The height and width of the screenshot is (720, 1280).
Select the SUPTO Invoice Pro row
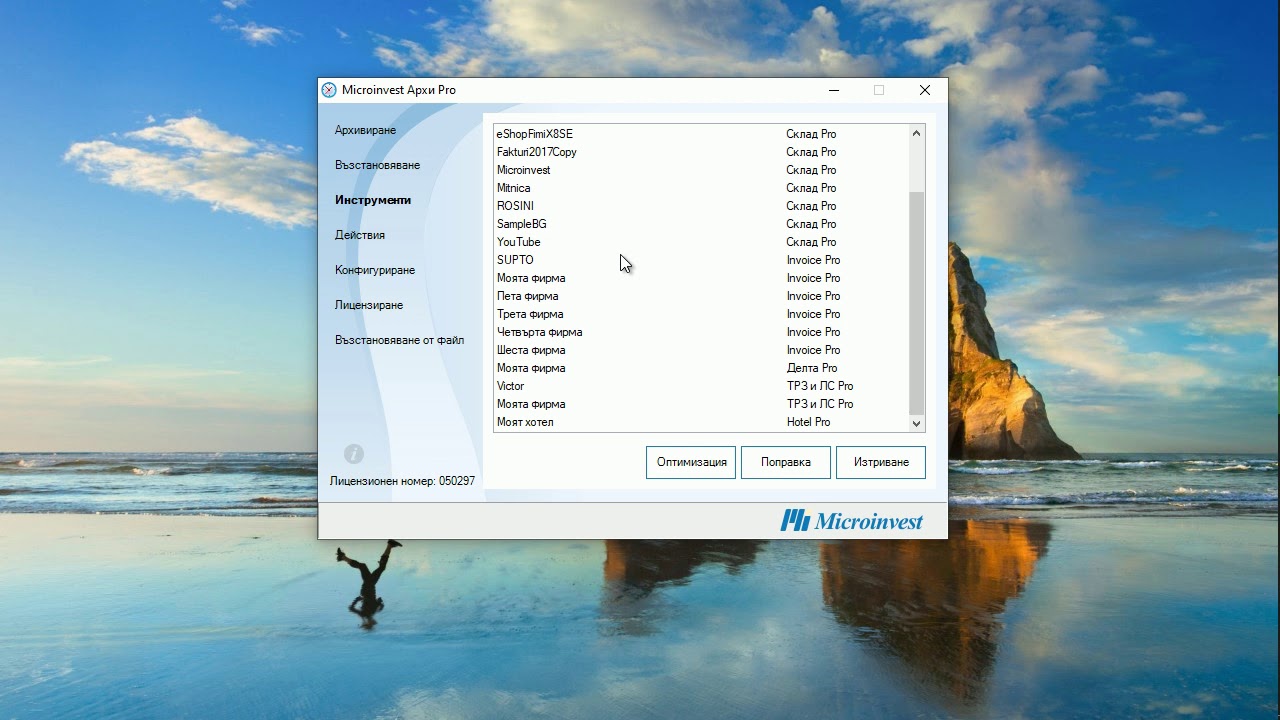(x=701, y=260)
